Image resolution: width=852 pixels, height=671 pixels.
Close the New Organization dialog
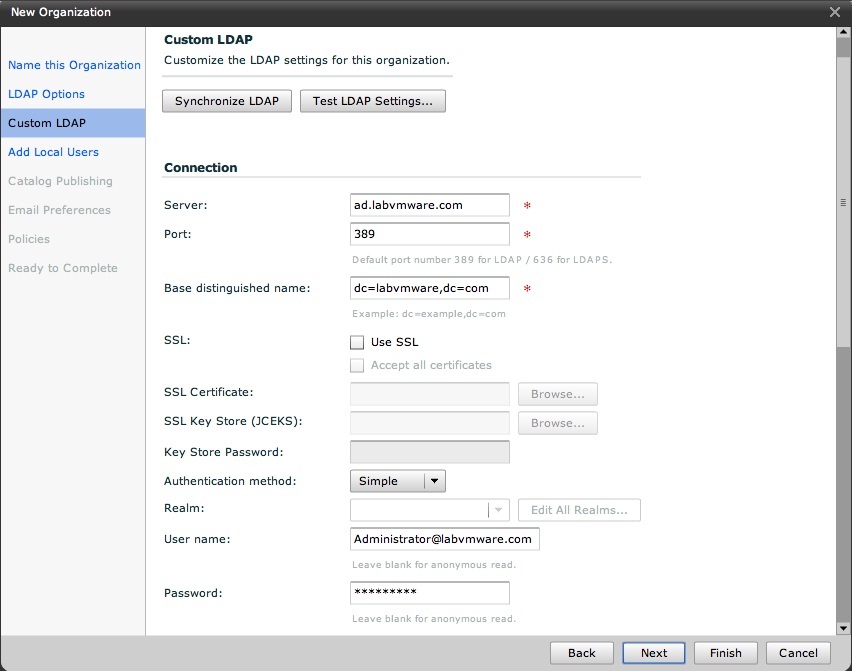coord(835,12)
